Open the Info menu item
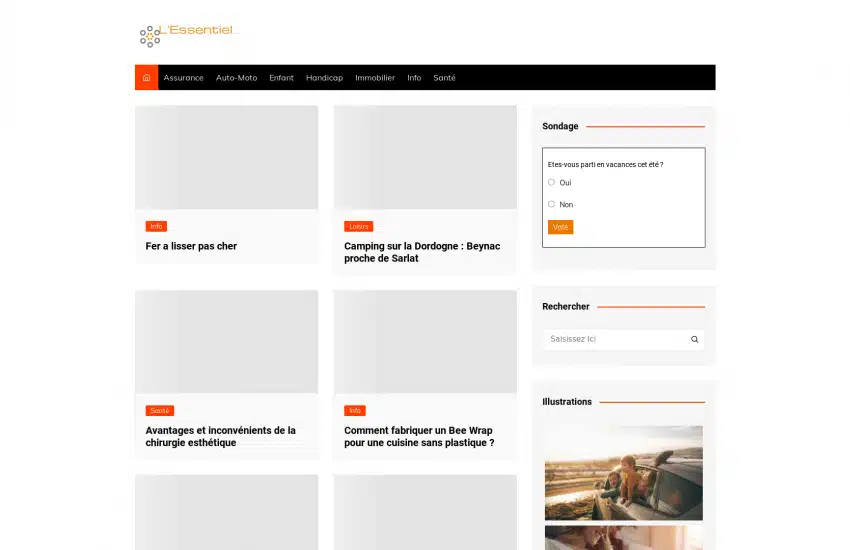This screenshot has width=850, height=550. 414,77
